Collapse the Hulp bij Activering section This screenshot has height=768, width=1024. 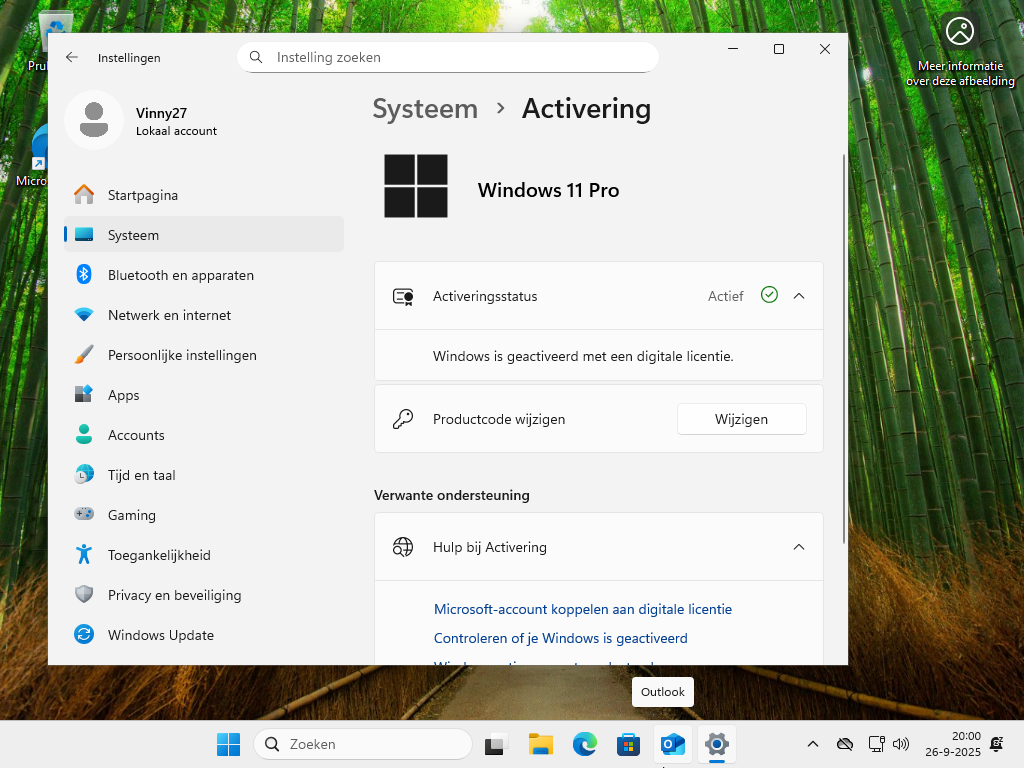[799, 547]
